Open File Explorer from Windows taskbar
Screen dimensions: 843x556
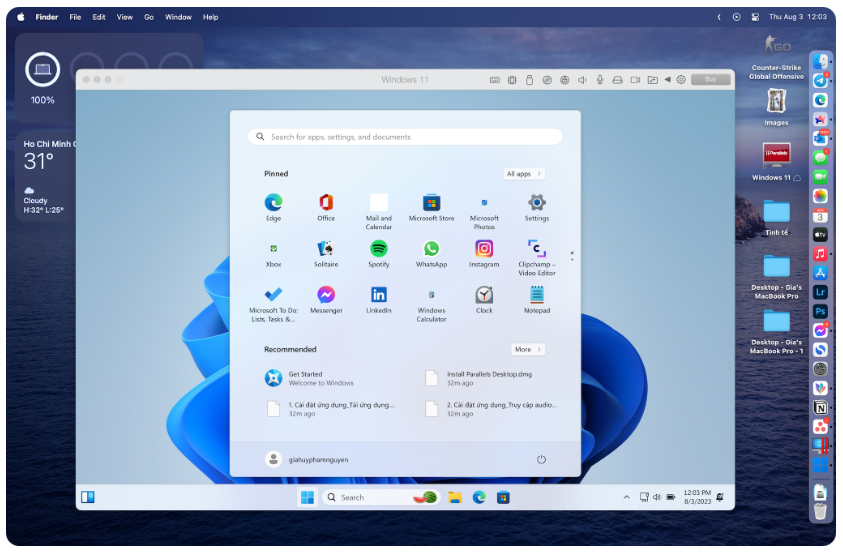454,497
